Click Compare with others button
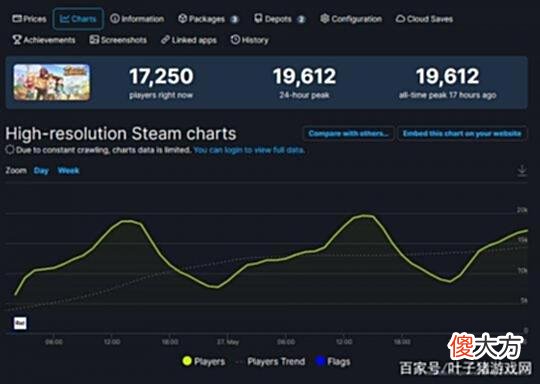This screenshot has width=540, height=384. point(349,134)
